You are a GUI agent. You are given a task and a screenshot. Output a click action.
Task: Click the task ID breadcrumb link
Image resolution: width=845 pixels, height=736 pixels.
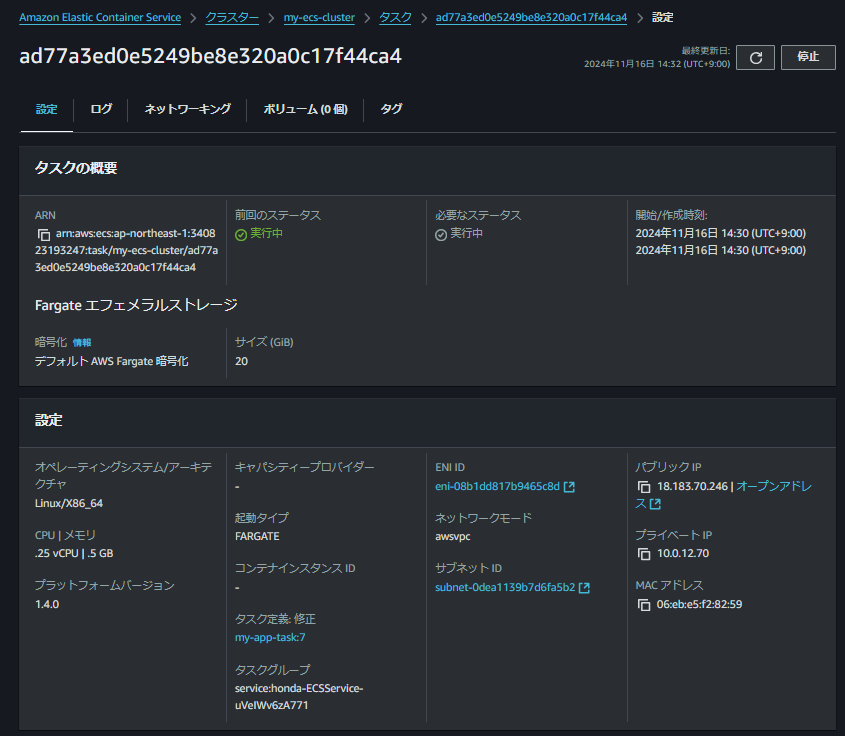[531, 17]
